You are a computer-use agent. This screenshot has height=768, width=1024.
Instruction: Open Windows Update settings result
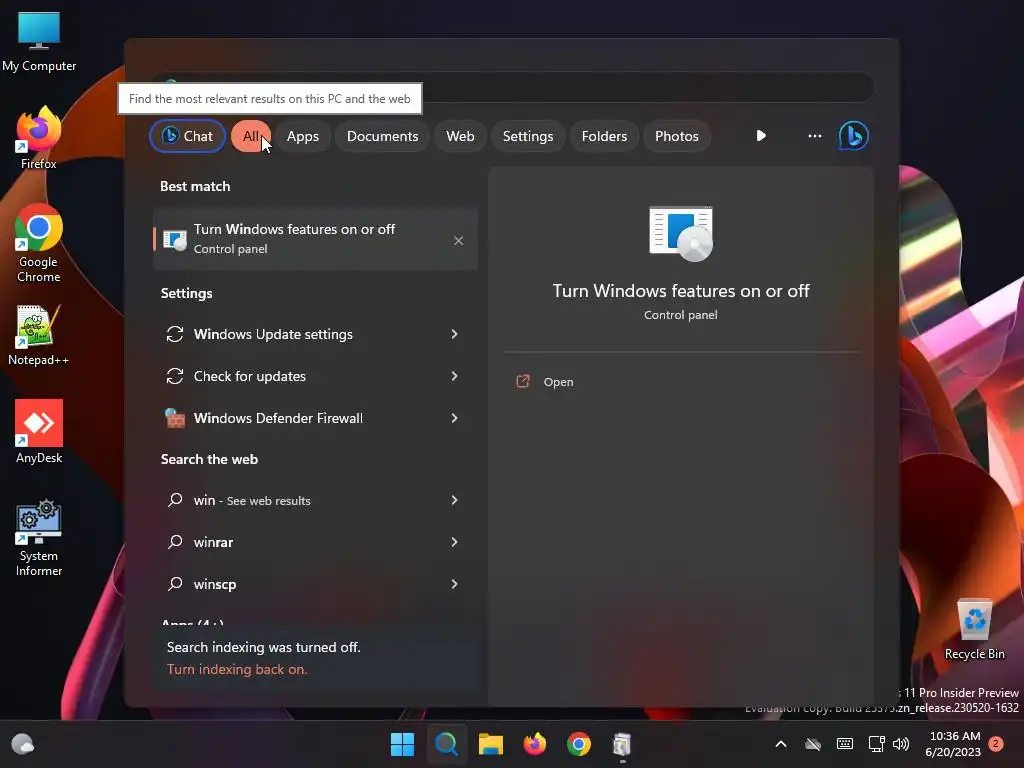(x=315, y=334)
